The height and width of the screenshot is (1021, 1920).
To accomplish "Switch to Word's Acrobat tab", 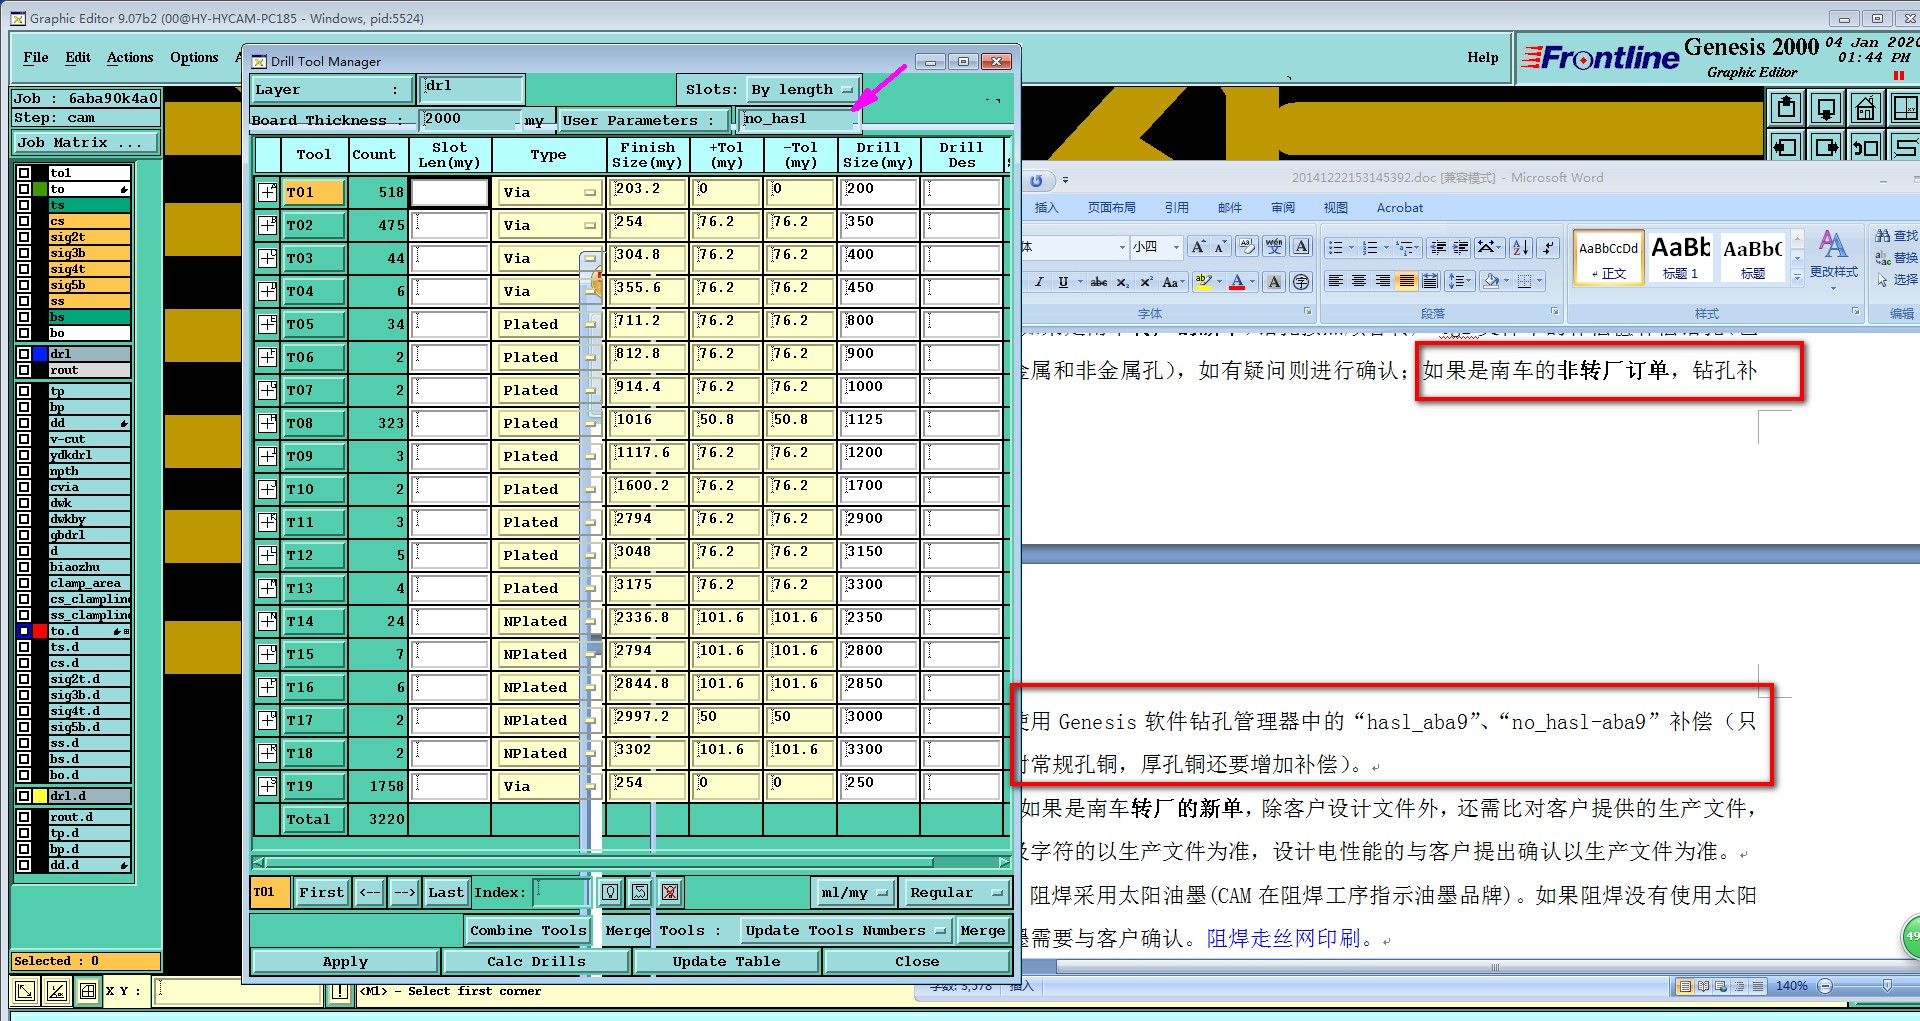I will point(1399,207).
